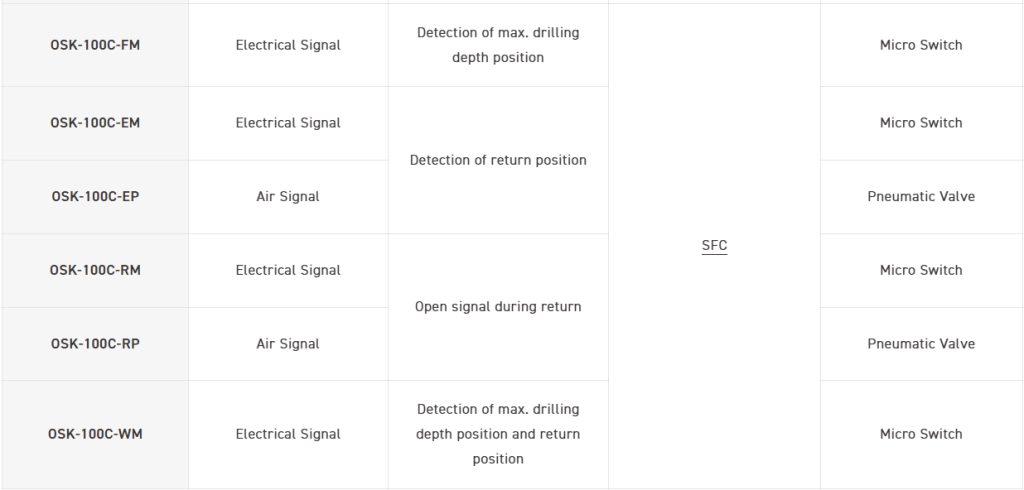
Task: Select 'Electrical Signal' in the OSK-100C-WM row
Action: [288, 434]
